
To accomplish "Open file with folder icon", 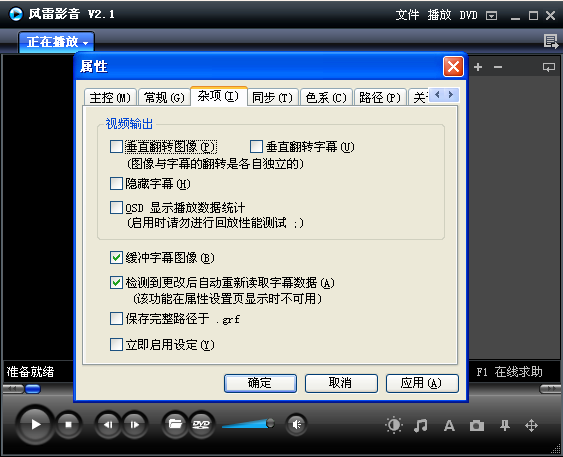I will (175, 424).
